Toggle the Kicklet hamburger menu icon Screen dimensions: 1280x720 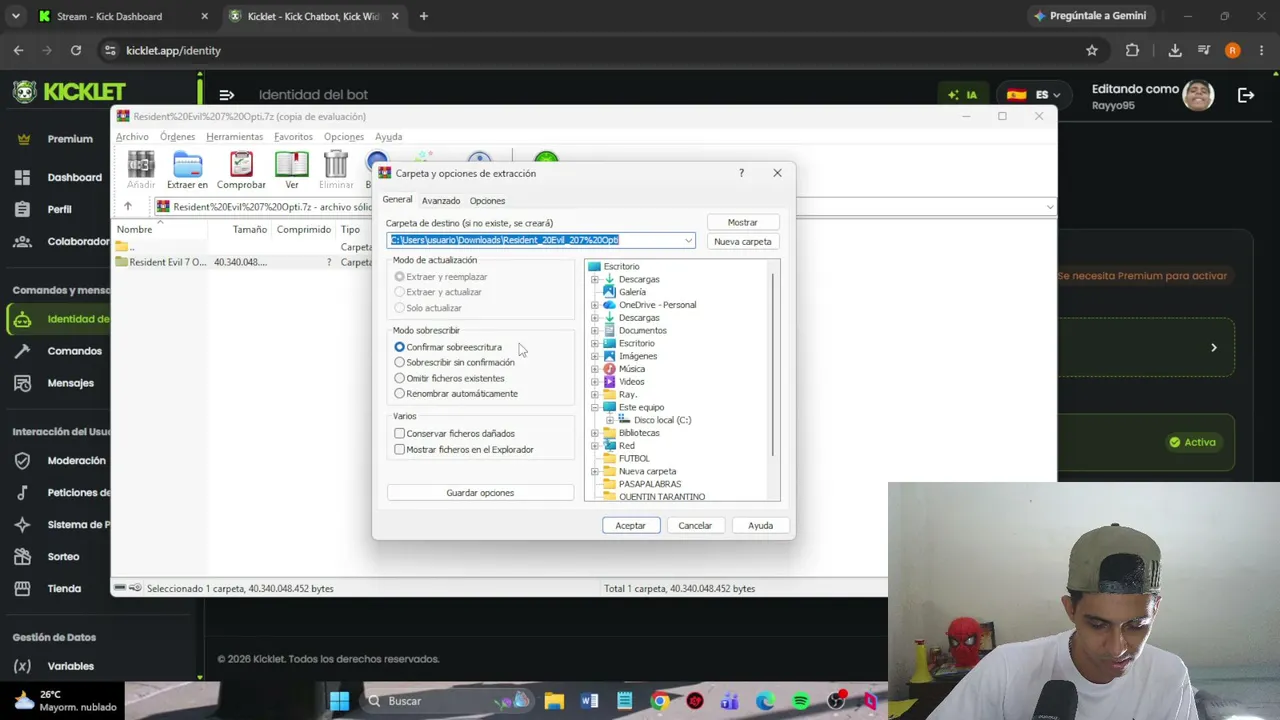pos(227,95)
